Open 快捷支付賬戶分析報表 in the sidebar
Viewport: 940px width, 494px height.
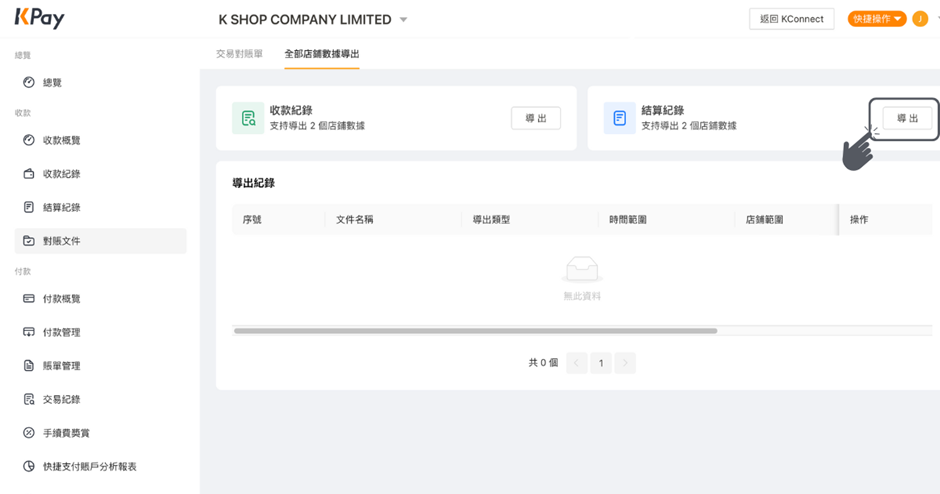[101, 466]
